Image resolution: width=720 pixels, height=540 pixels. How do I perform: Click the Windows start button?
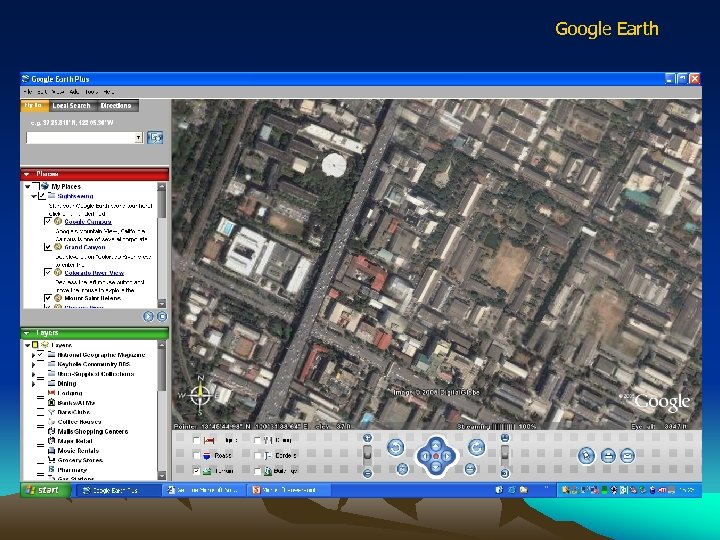[x=45, y=490]
